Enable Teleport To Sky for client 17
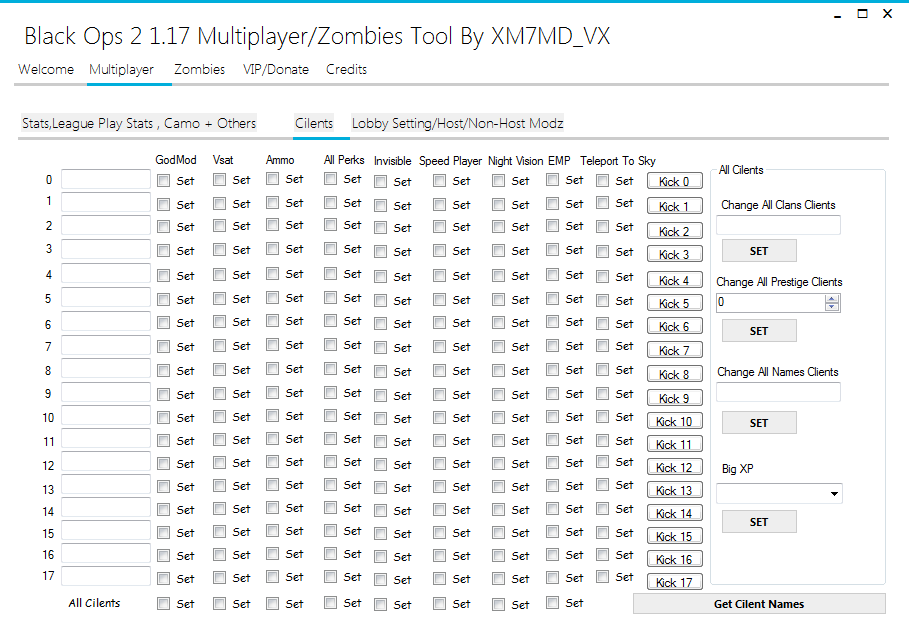 (603, 577)
